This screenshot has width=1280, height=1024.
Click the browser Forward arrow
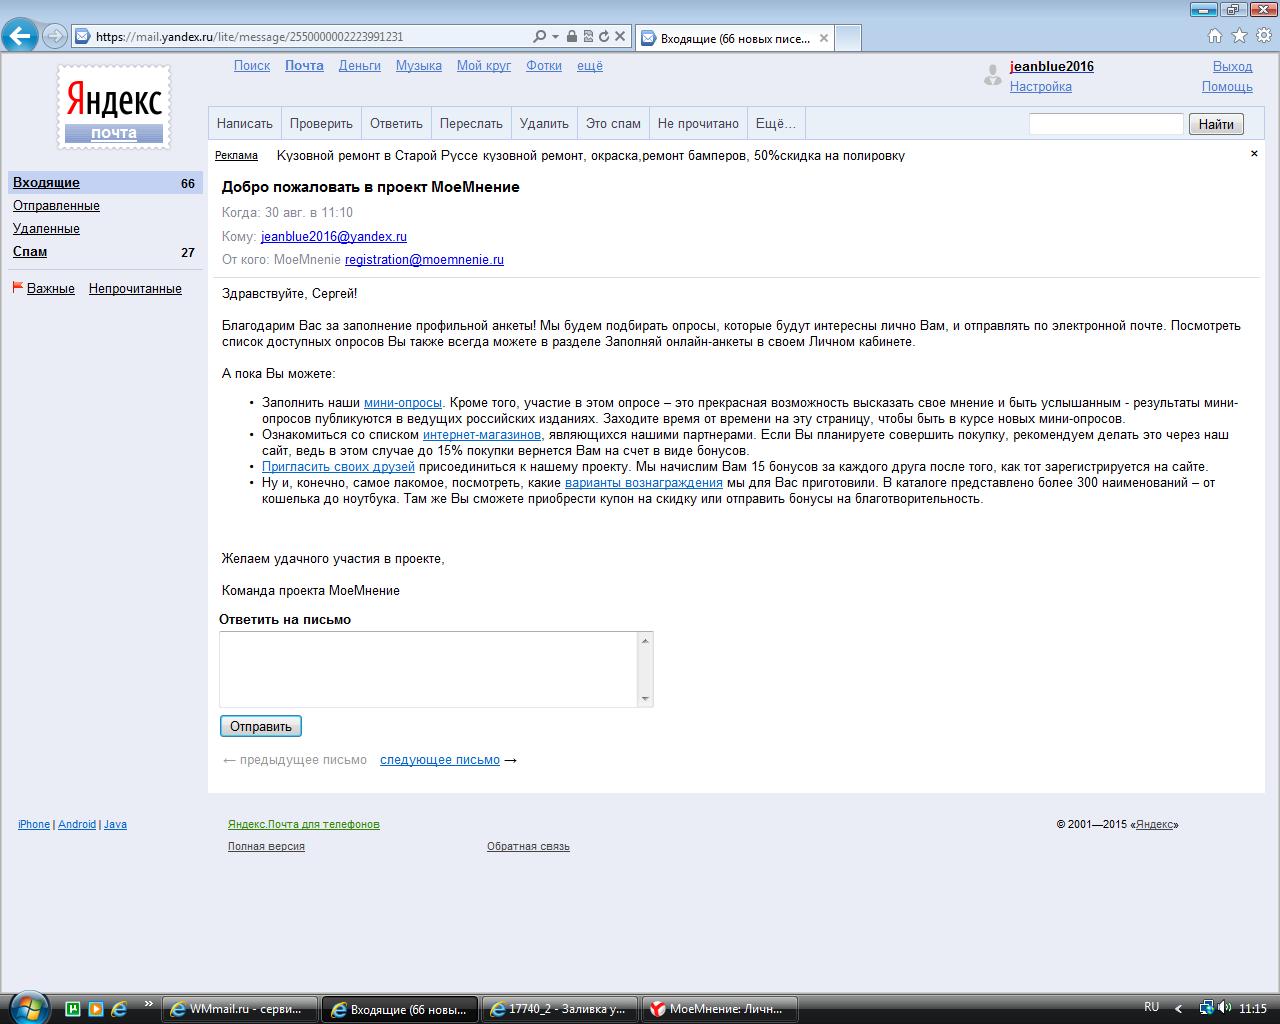54,37
